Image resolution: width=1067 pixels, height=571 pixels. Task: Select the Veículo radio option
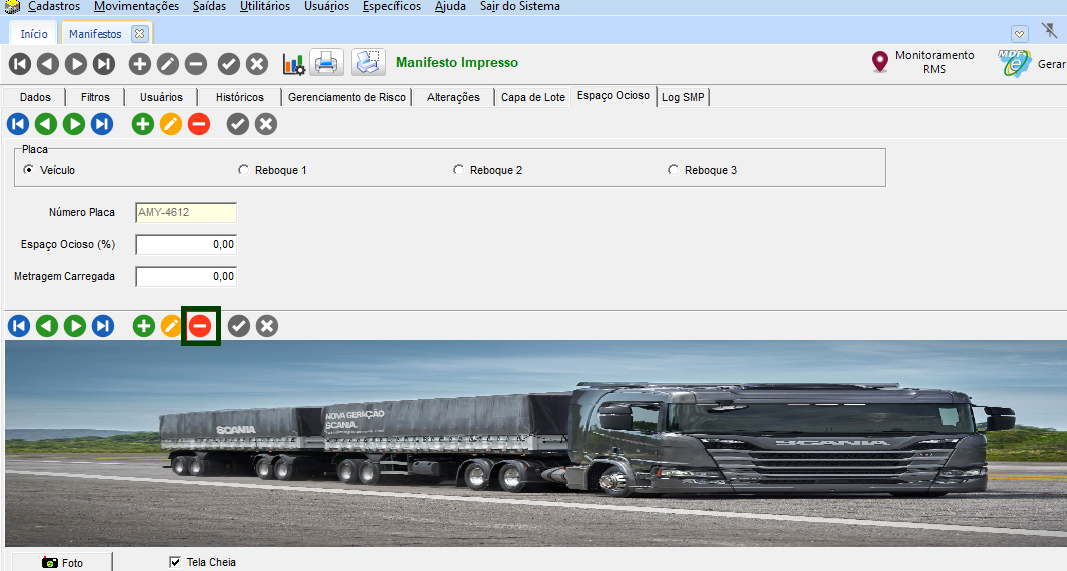[28, 169]
